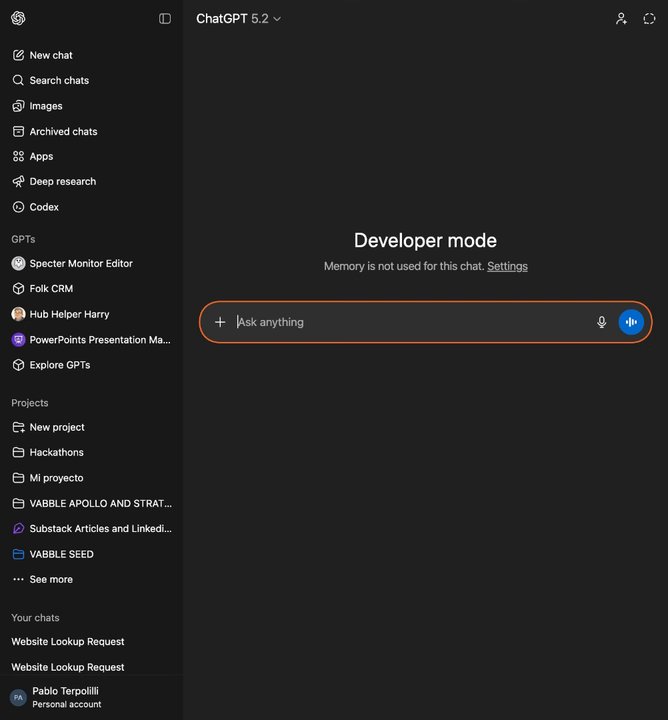Open Search chats
668x720 pixels.
click(59, 80)
